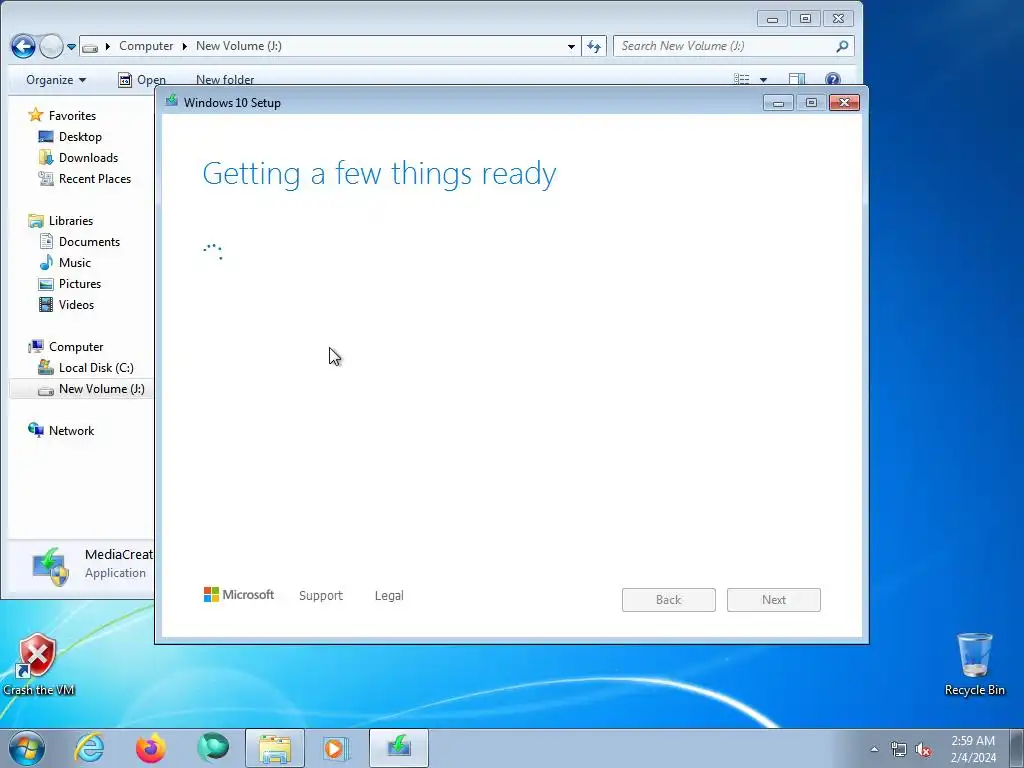Close the Windows 10 Setup window

tap(844, 103)
